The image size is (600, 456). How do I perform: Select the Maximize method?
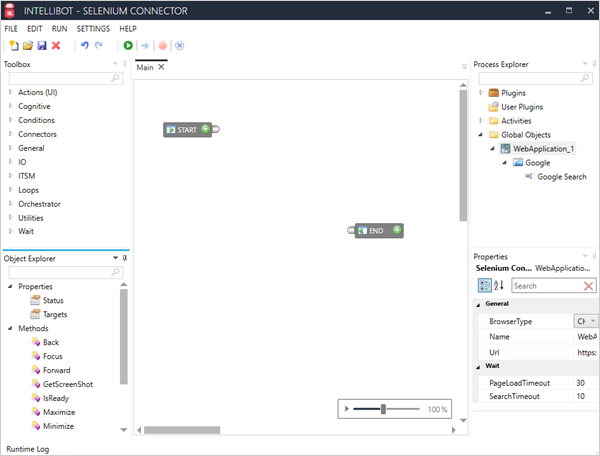[59, 412]
